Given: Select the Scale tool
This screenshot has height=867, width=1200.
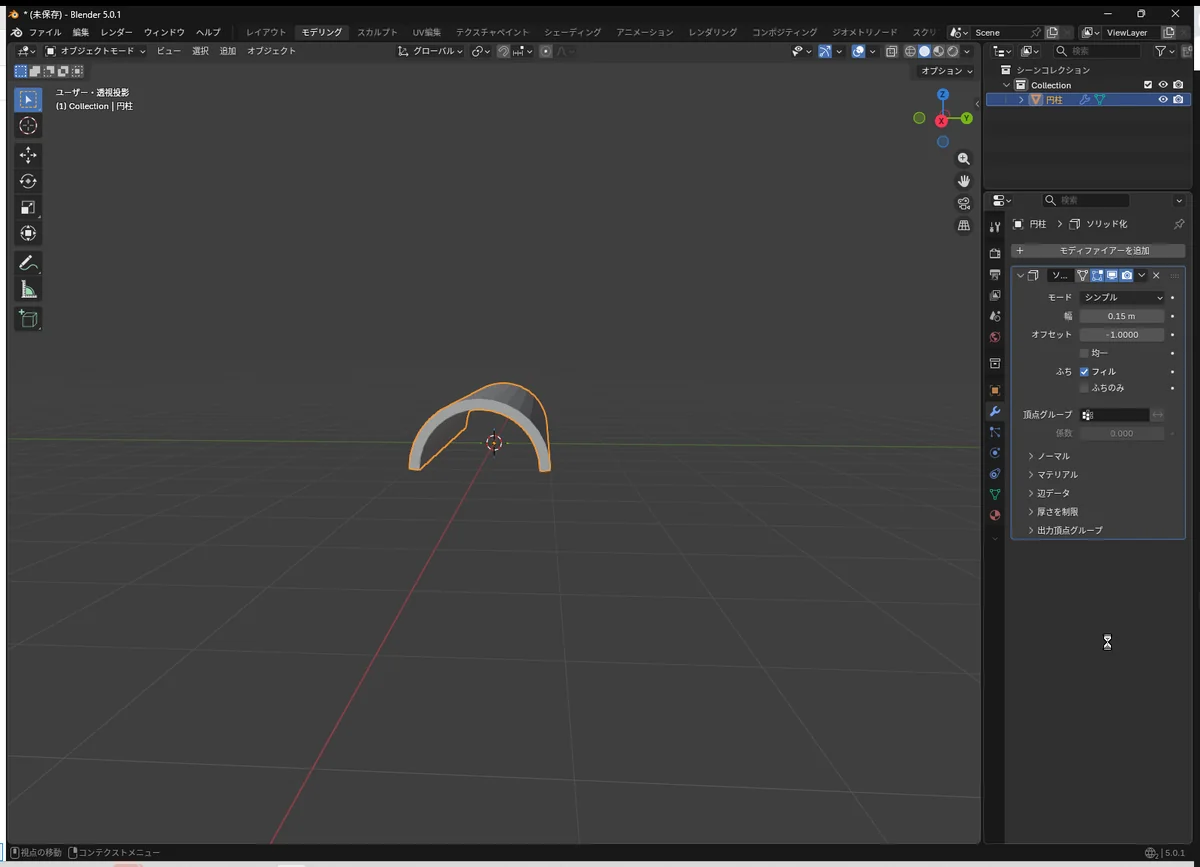Looking at the screenshot, I should (28, 208).
